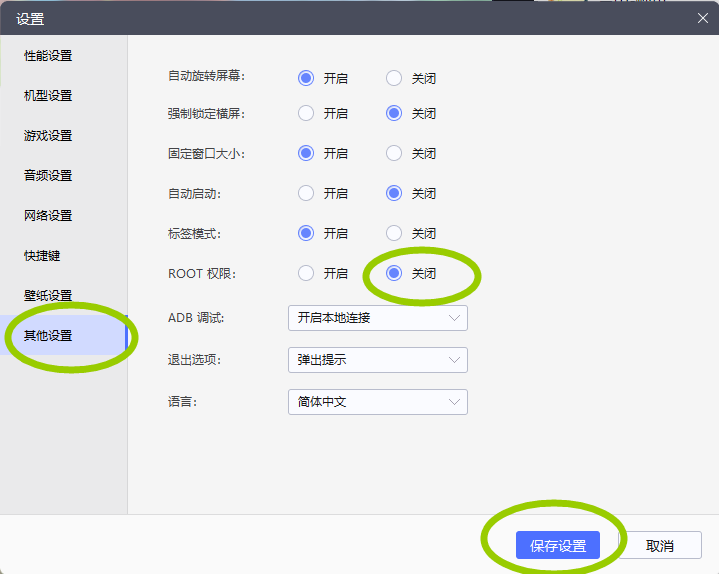Select 音频设置 sidebar item
The width and height of the screenshot is (719, 574).
pos(48,176)
